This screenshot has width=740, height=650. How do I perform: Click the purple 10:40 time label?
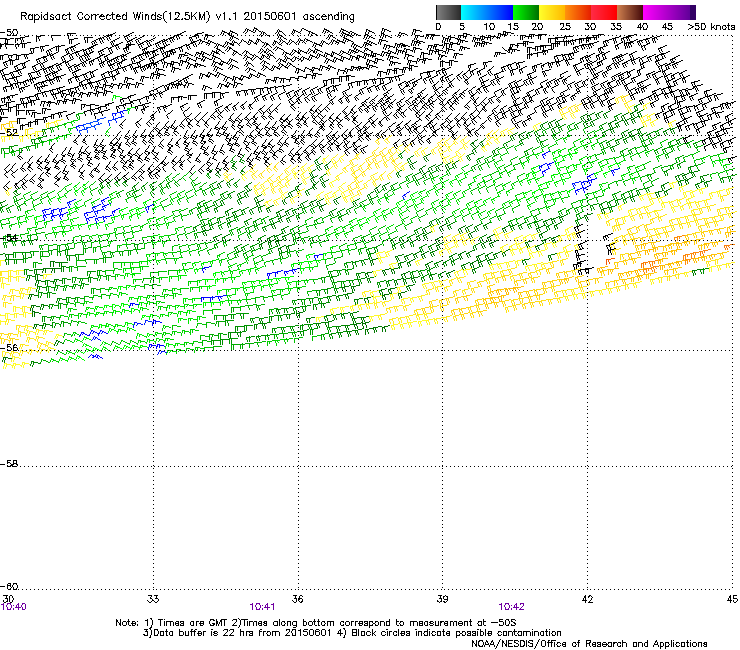coord(14,607)
